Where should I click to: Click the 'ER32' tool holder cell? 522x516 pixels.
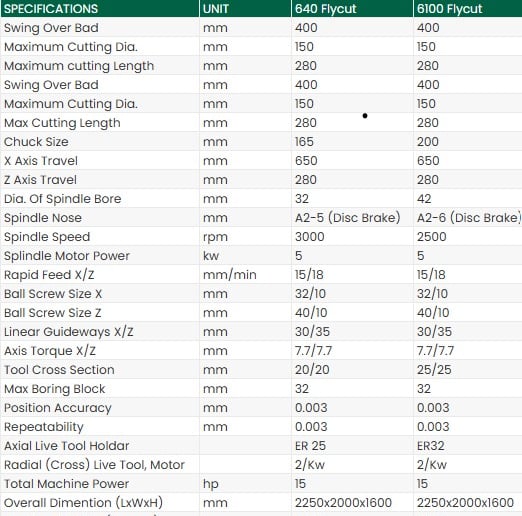point(430,446)
